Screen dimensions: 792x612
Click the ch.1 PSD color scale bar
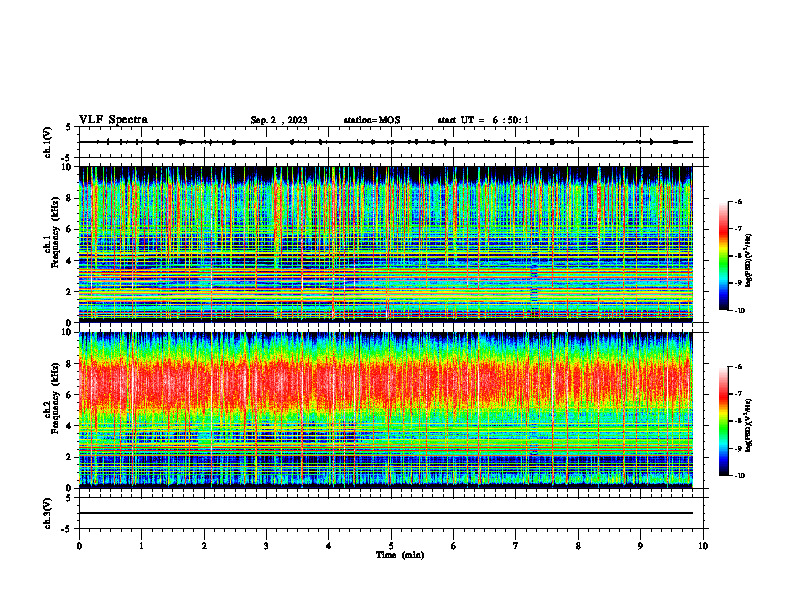click(723, 256)
